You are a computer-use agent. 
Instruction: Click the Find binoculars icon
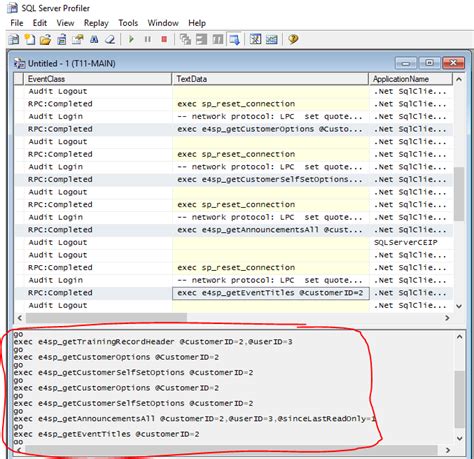coord(94,39)
